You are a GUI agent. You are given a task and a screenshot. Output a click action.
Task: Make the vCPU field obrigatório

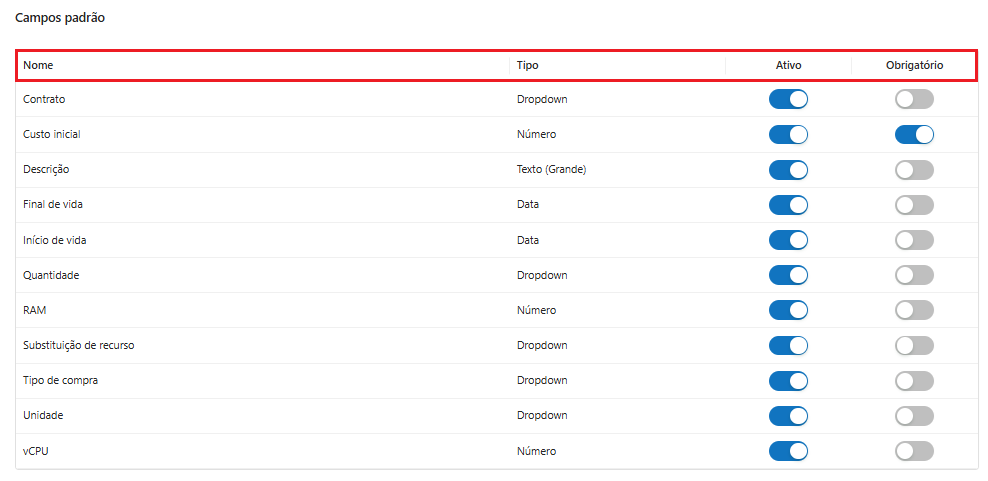(x=914, y=451)
